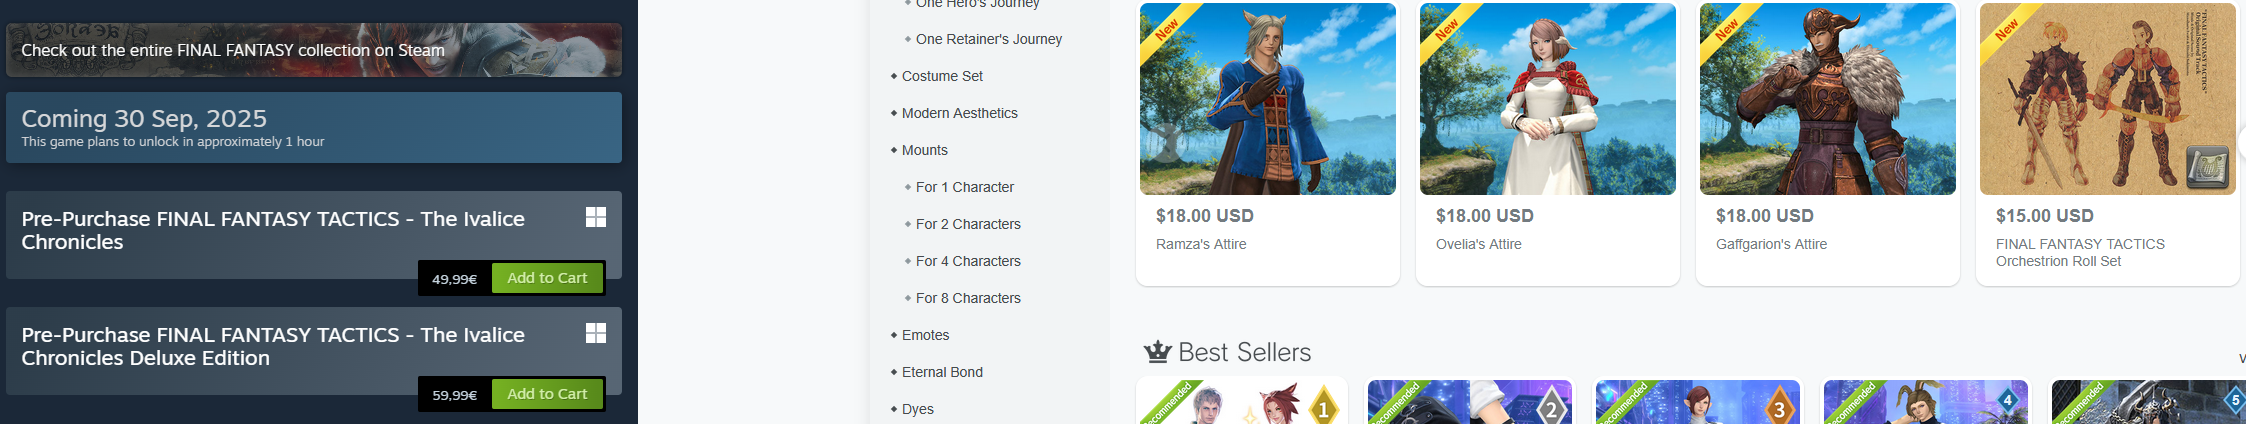The width and height of the screenshot is (2246, 424).
Task: Open Ramza's Attire product image
Action: [1267, 99]
